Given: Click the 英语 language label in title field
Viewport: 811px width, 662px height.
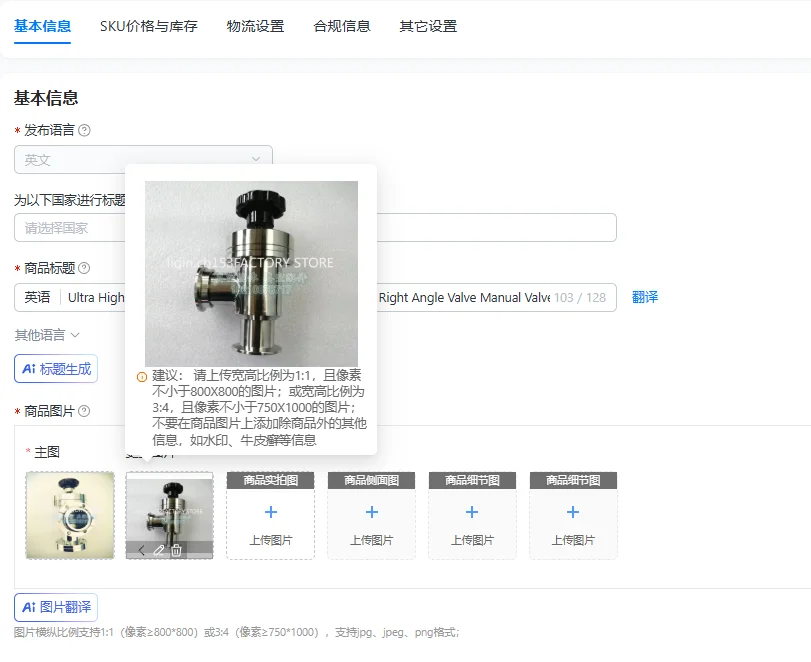Looking at the screenshot, I should (38, 297).
